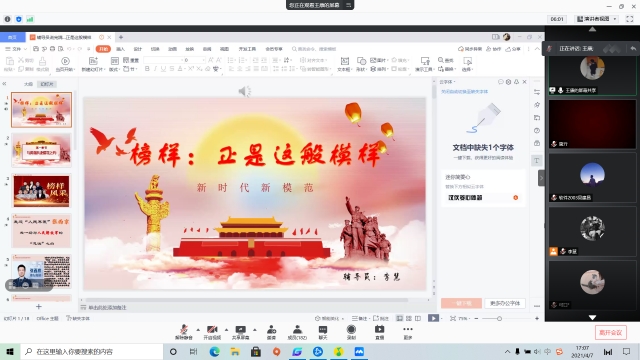Open the More options in meeting toolbar
This screenshot has width=640, height=360.
pyautogui.click(x=408, y=332)
